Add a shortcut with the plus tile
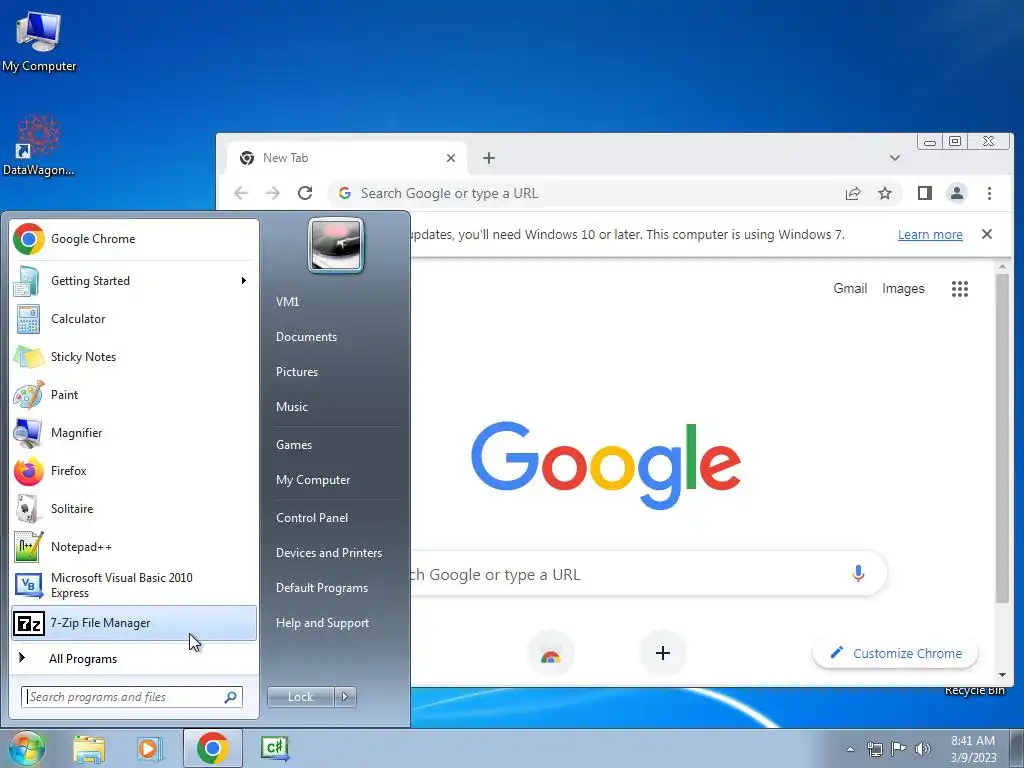 pyautogui.click(x=663, y=653)
